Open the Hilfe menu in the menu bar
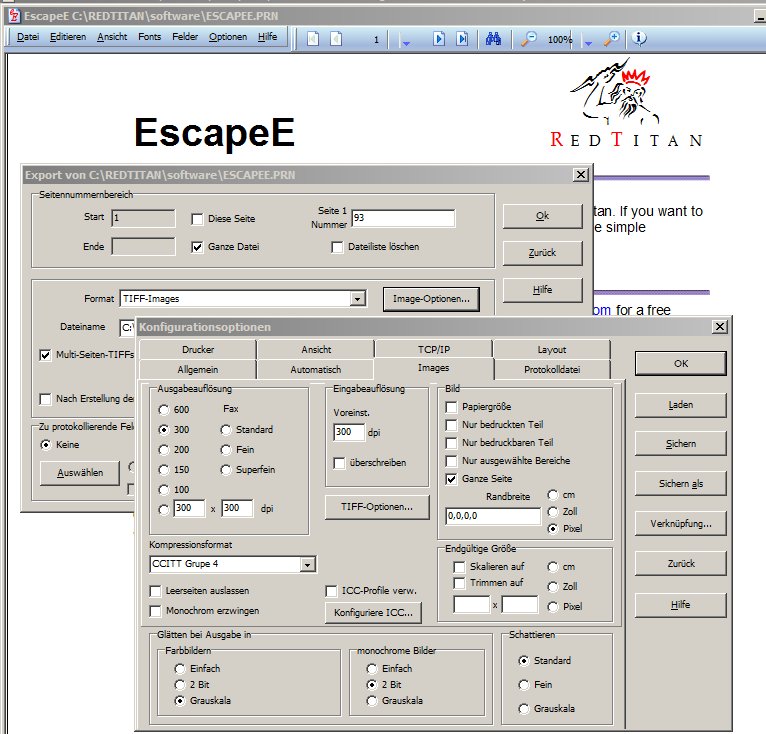The height and width of the screenshot is (734, 766). click(x=267, y=37)
